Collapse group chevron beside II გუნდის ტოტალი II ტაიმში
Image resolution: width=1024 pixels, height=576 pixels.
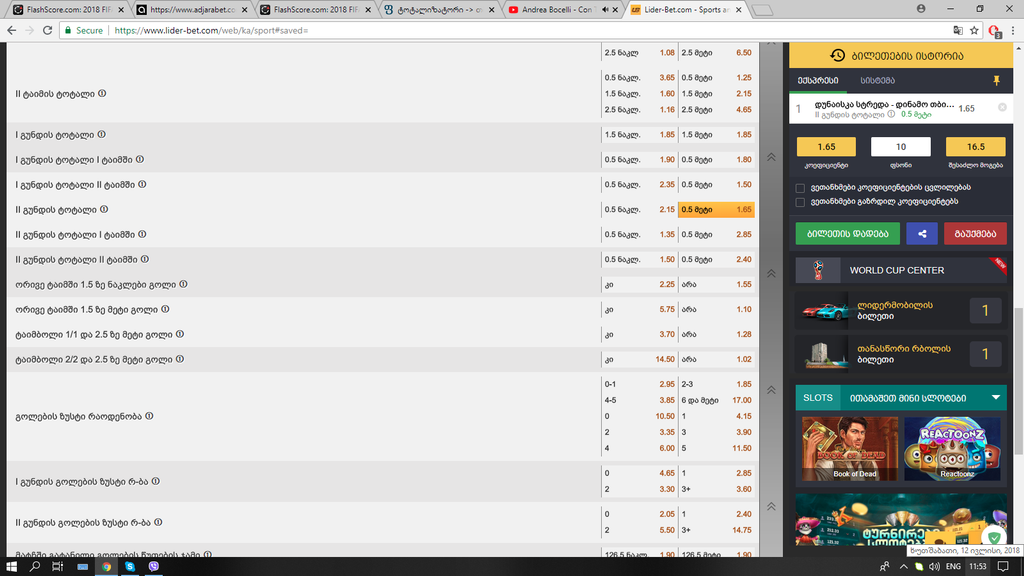[x=771, y=274]
